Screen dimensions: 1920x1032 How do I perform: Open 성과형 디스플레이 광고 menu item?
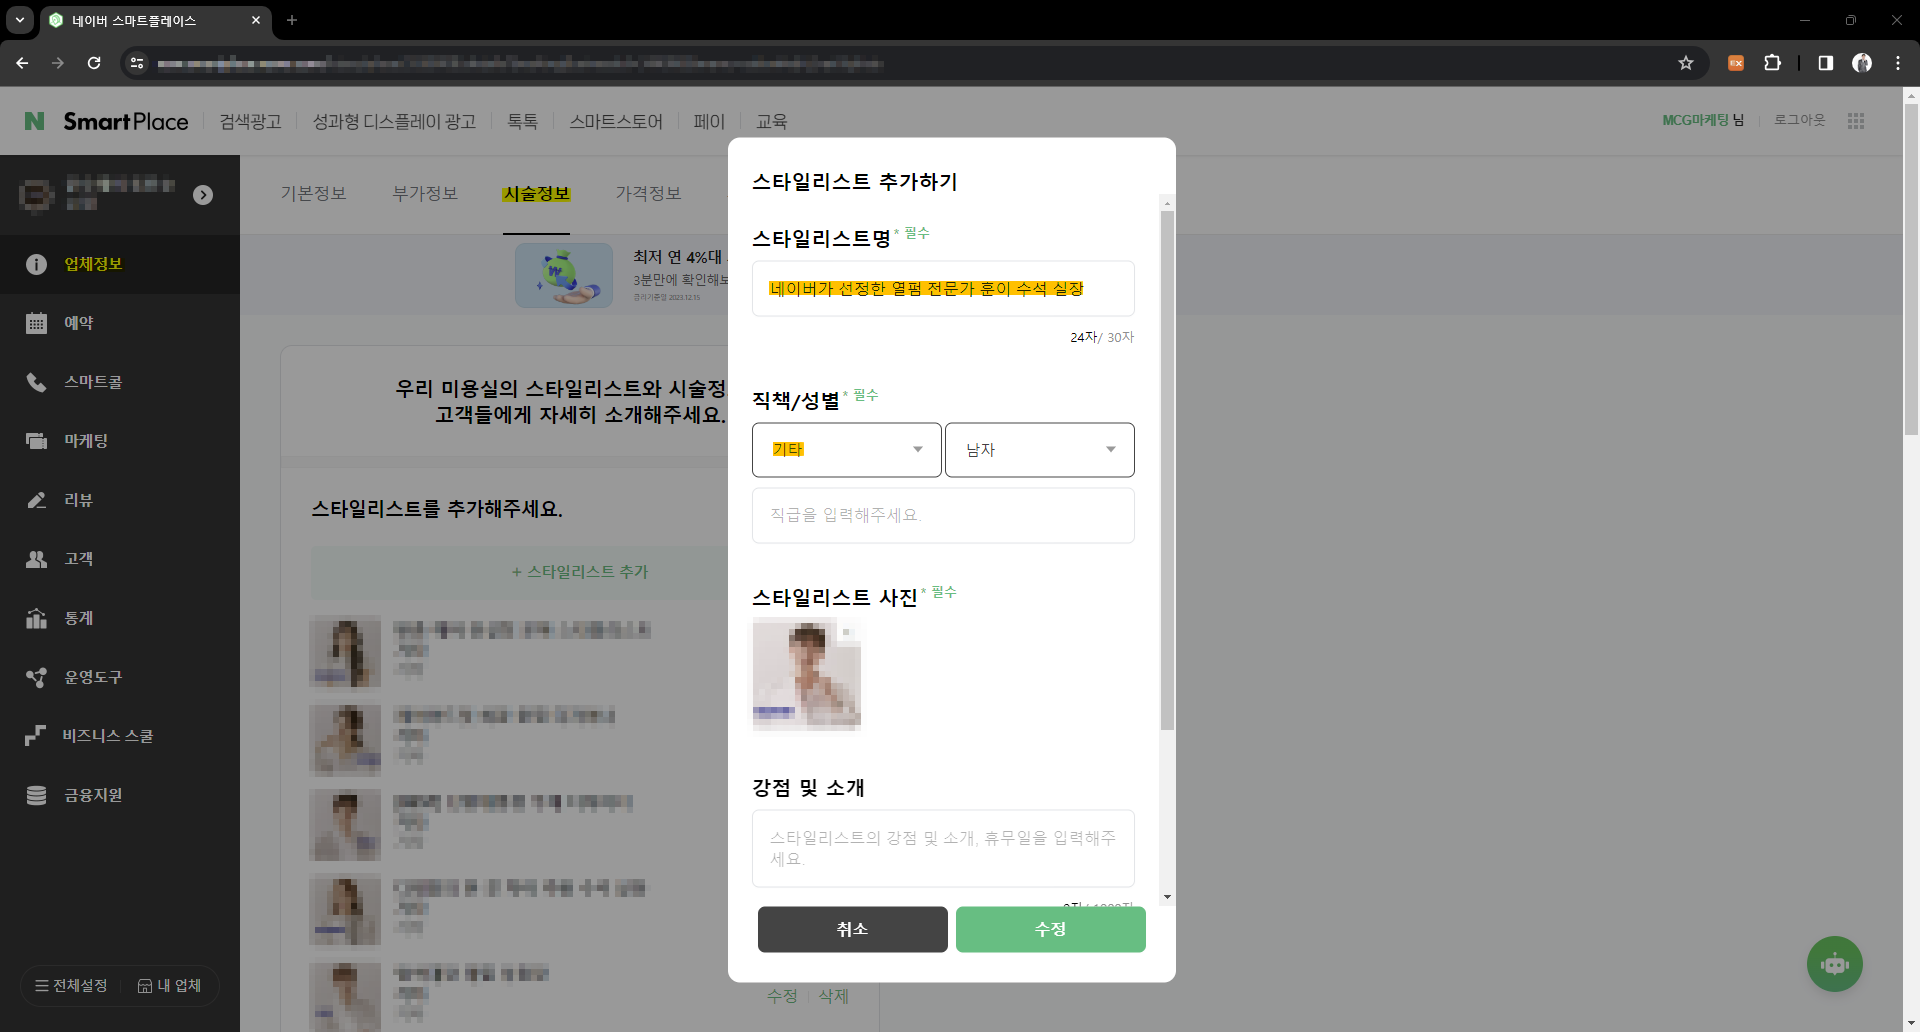click(x=394, y=121)
